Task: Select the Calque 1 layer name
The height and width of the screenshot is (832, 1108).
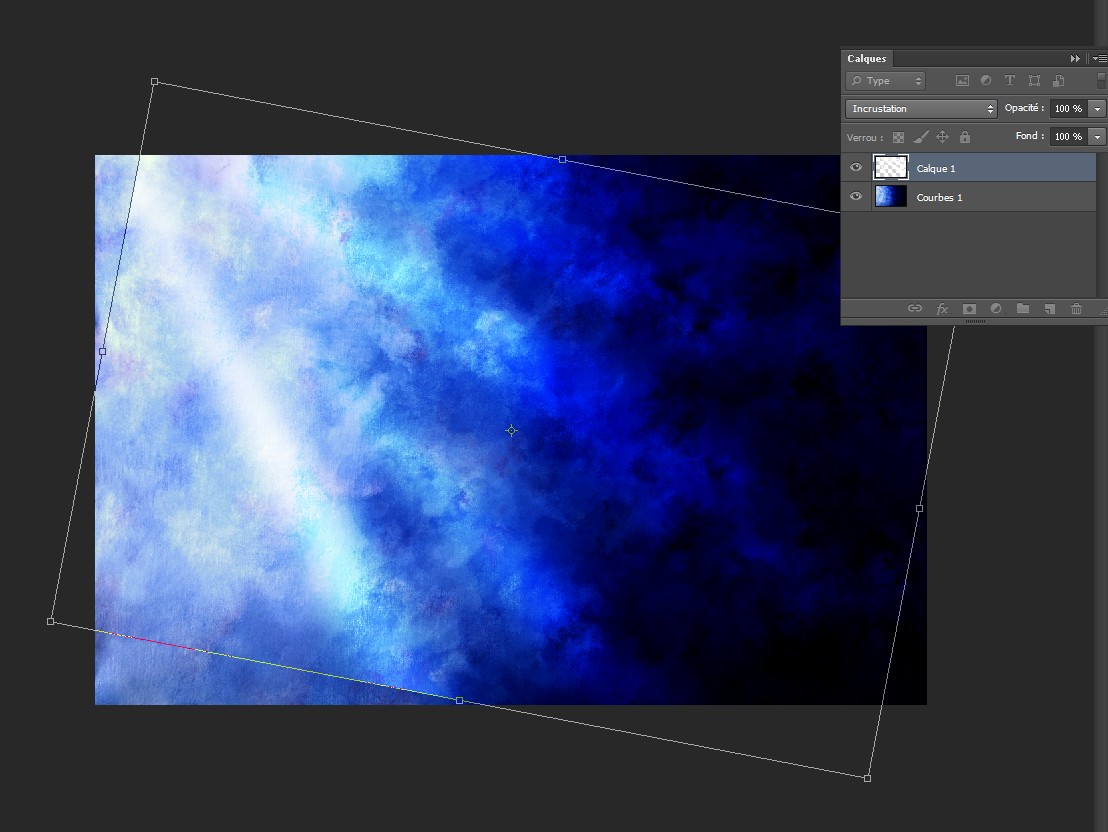Action: (x=936, y=168)
